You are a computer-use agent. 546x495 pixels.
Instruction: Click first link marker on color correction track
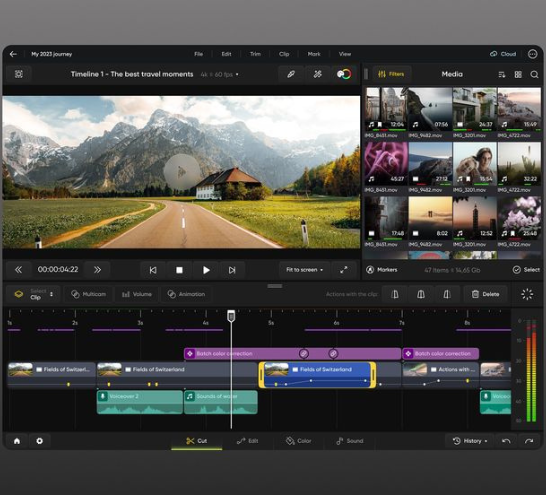[304, 354]
